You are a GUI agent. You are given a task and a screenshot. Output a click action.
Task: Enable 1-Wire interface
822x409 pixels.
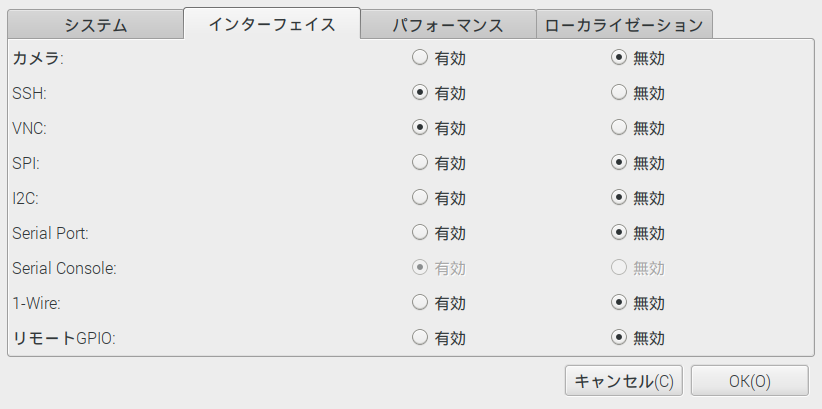tap(420, 302)
